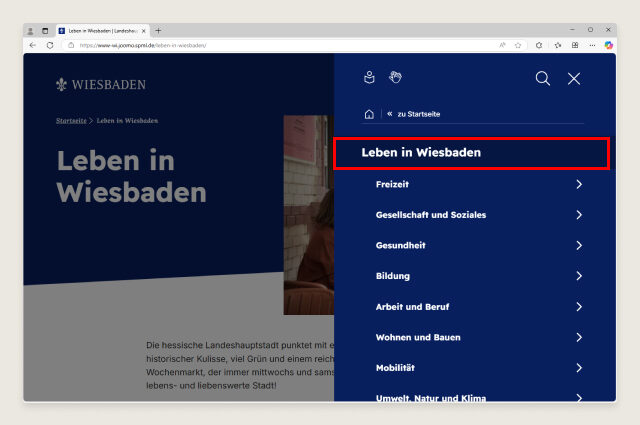Open browser settings and more menu

(592, 45)
